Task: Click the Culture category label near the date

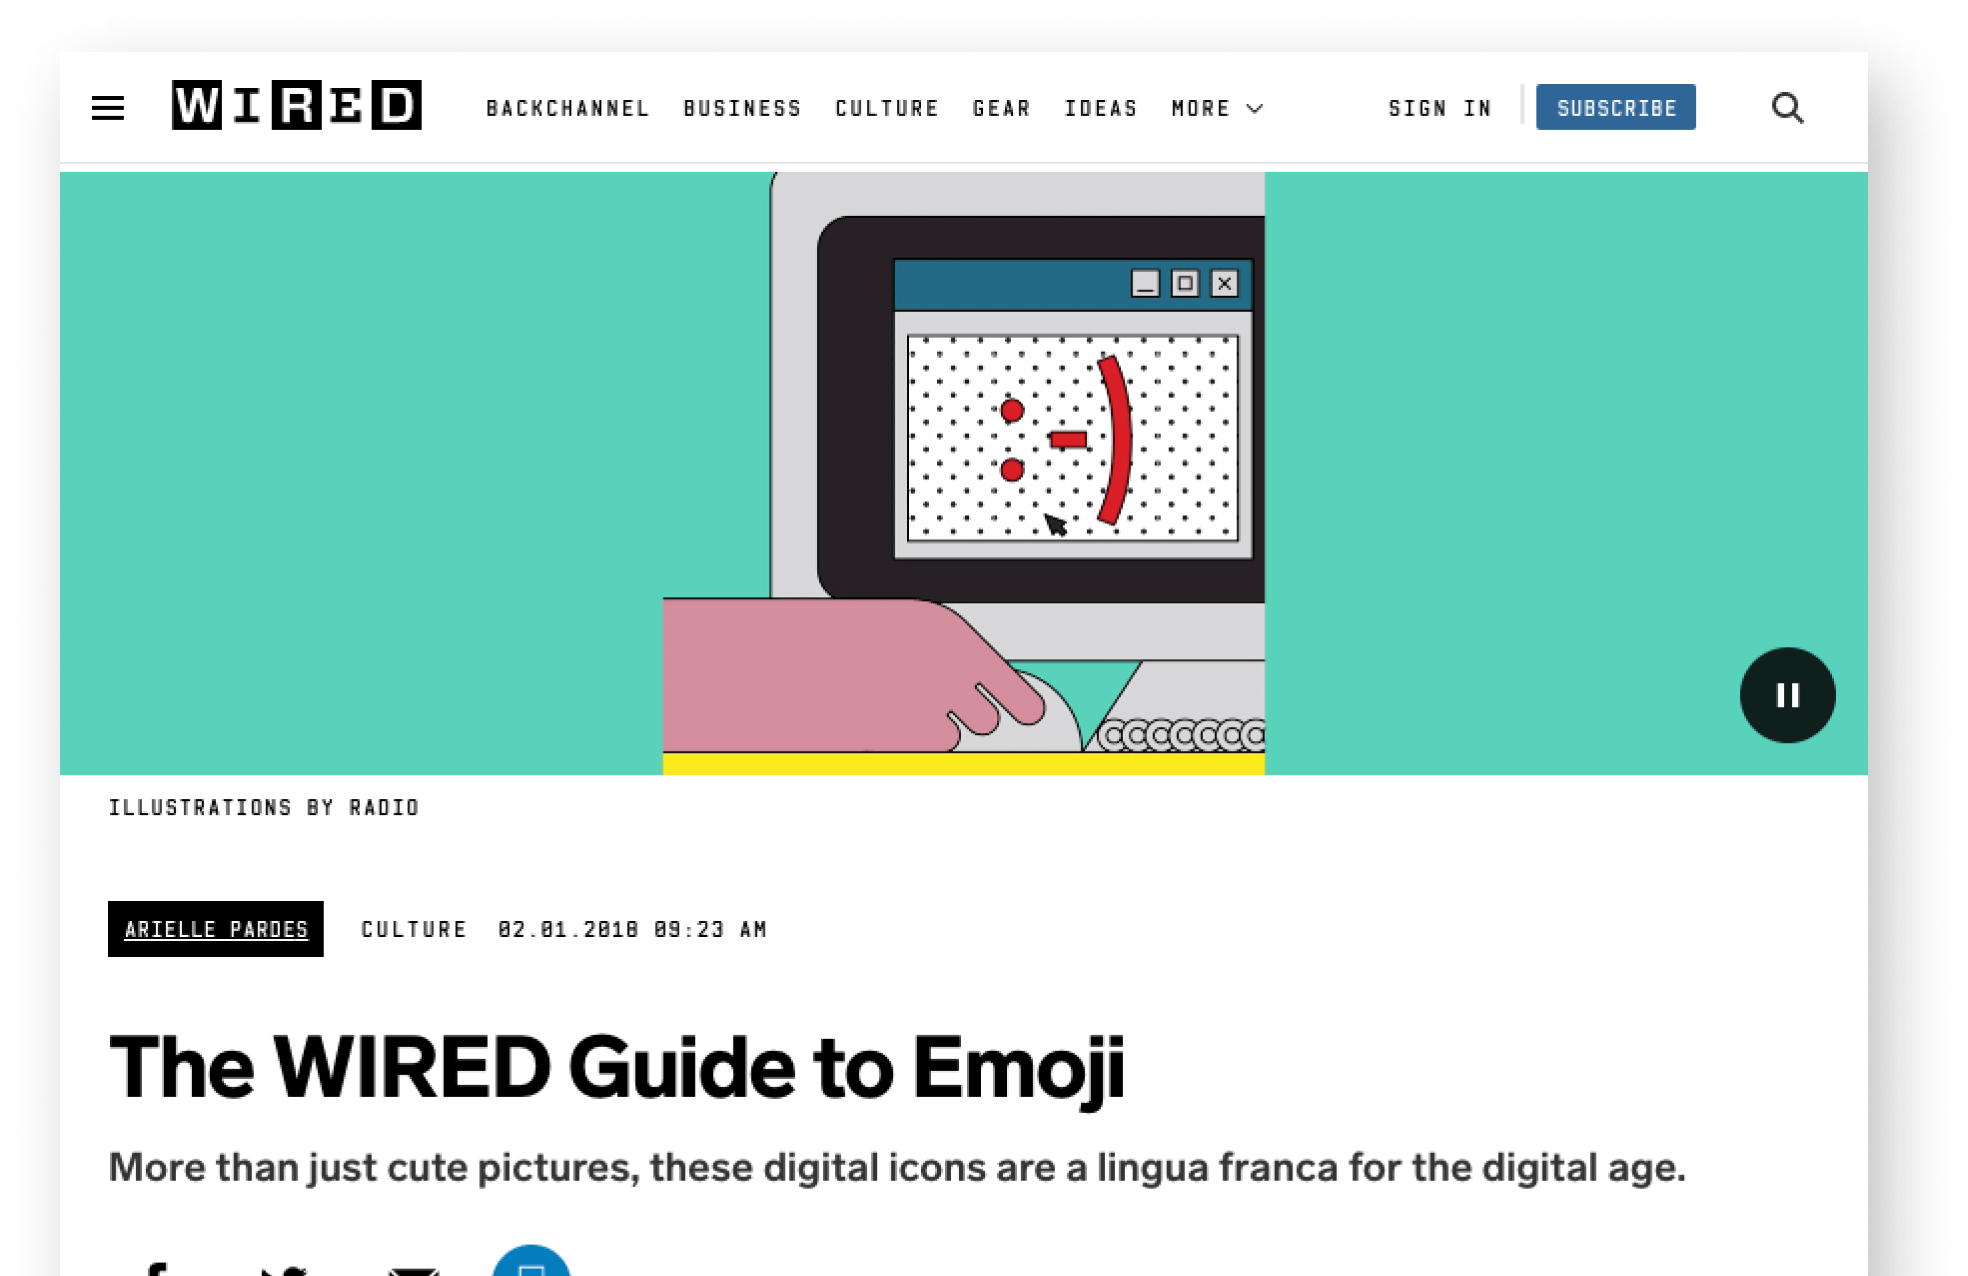Action: coord(414,929)
